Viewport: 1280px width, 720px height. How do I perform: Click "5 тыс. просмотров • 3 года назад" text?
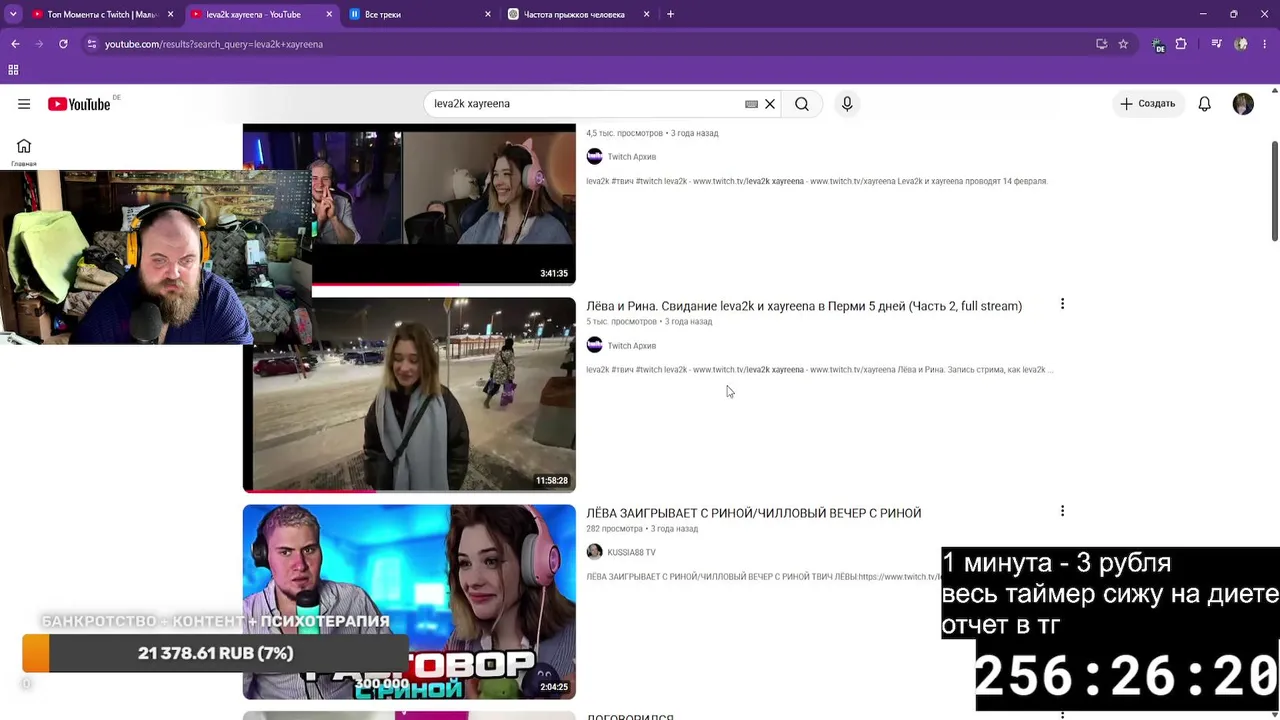[649, 322]
